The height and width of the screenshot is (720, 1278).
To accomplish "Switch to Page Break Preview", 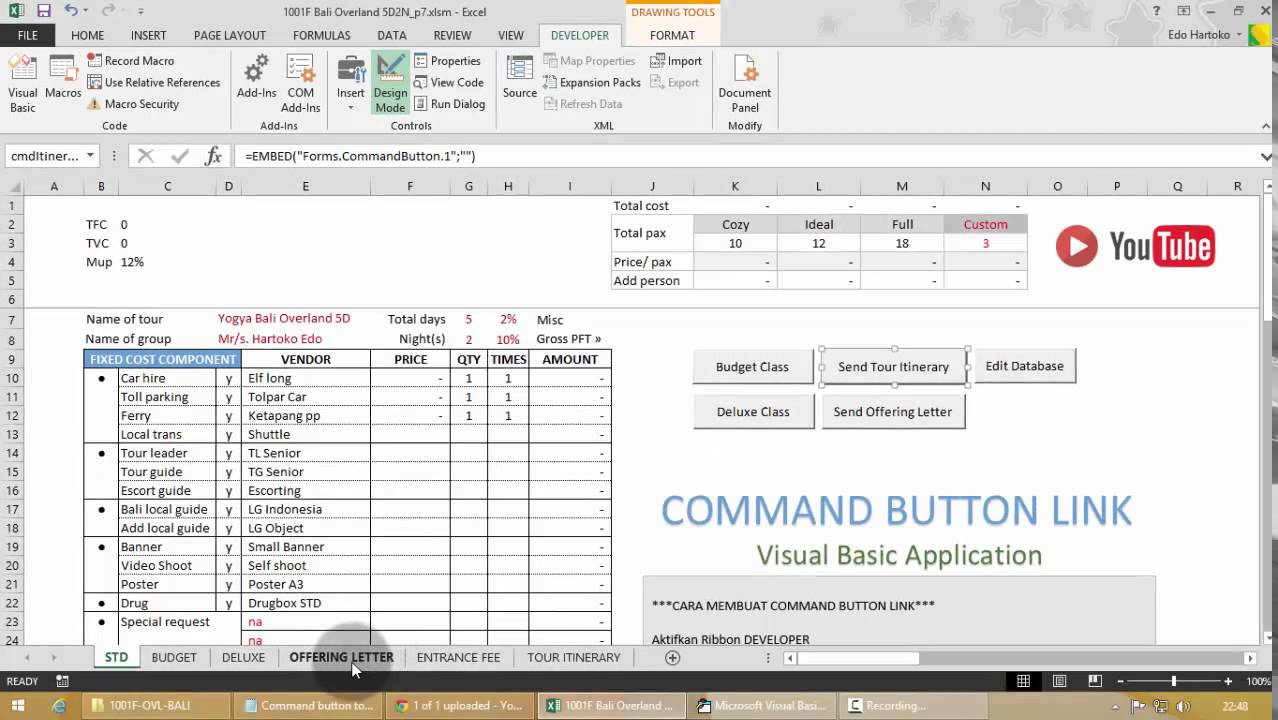I will point(1095,681).
